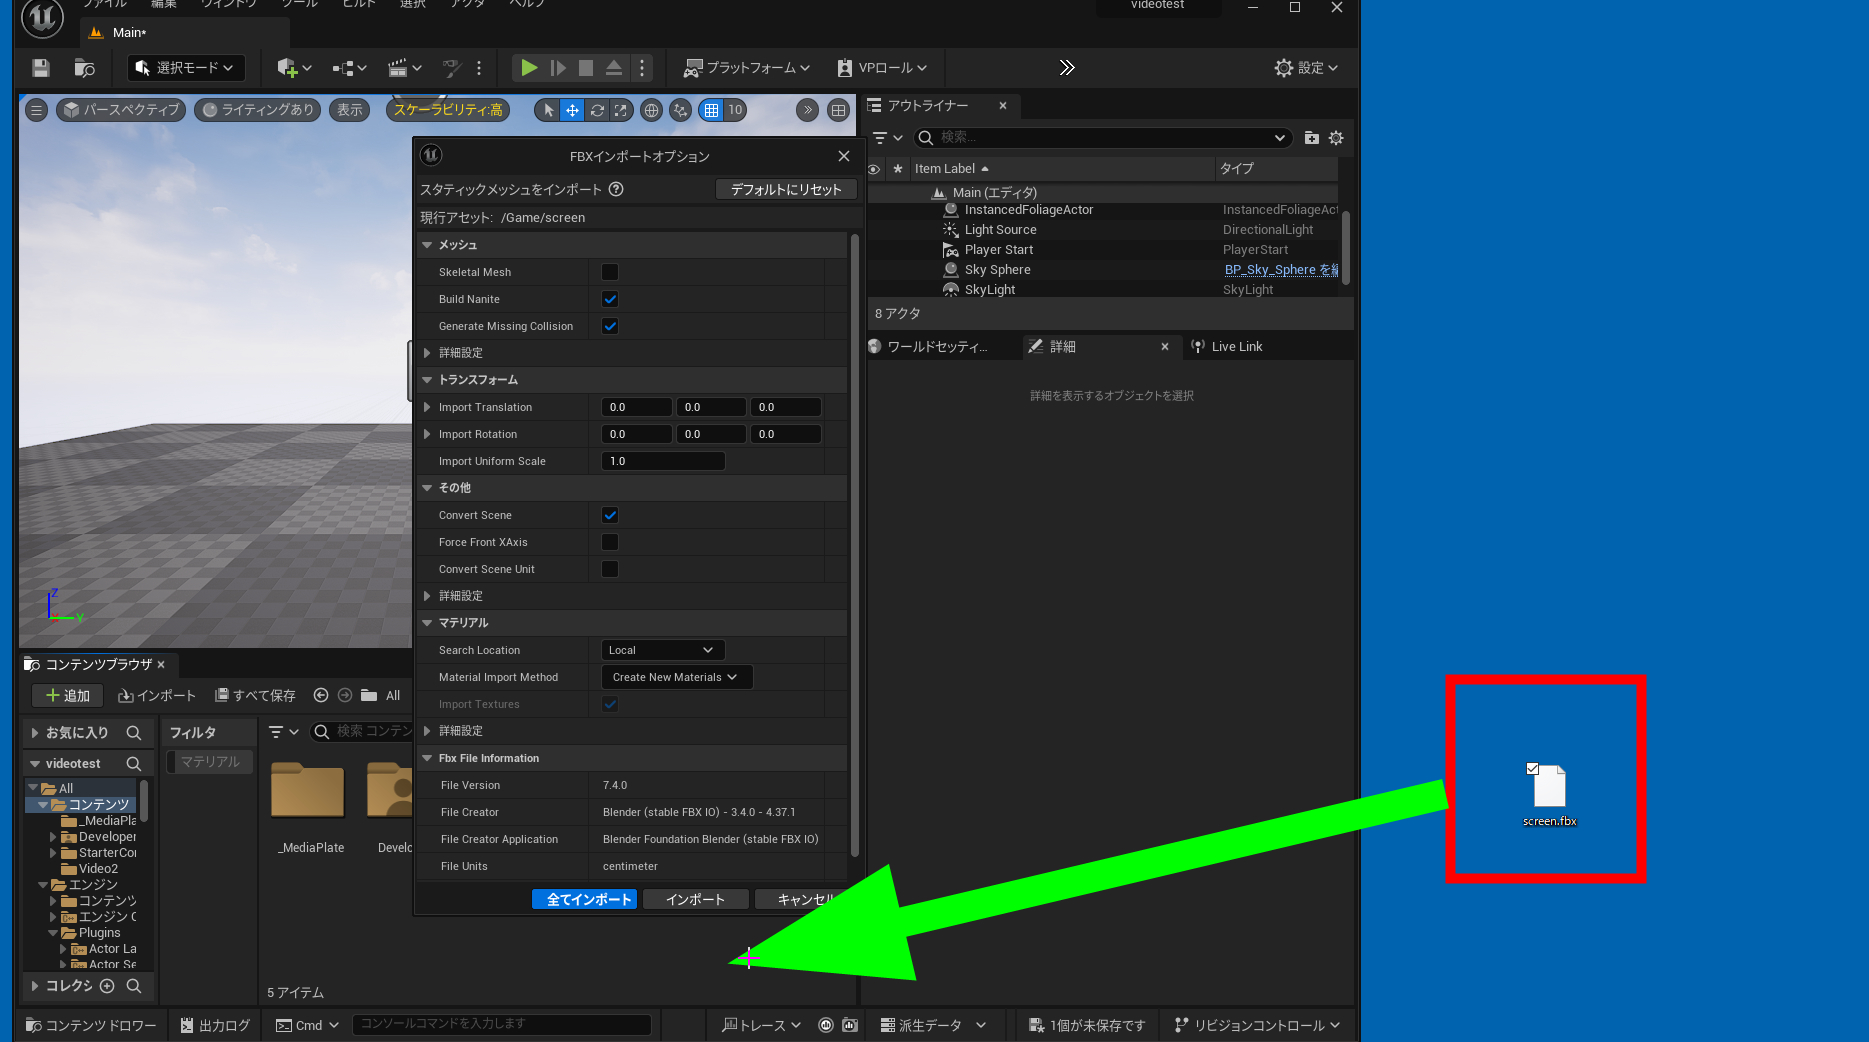This screenshot has height=1042, width=1869.
Task: Open the outliner settings gear icon
Action: [1336, 138]
